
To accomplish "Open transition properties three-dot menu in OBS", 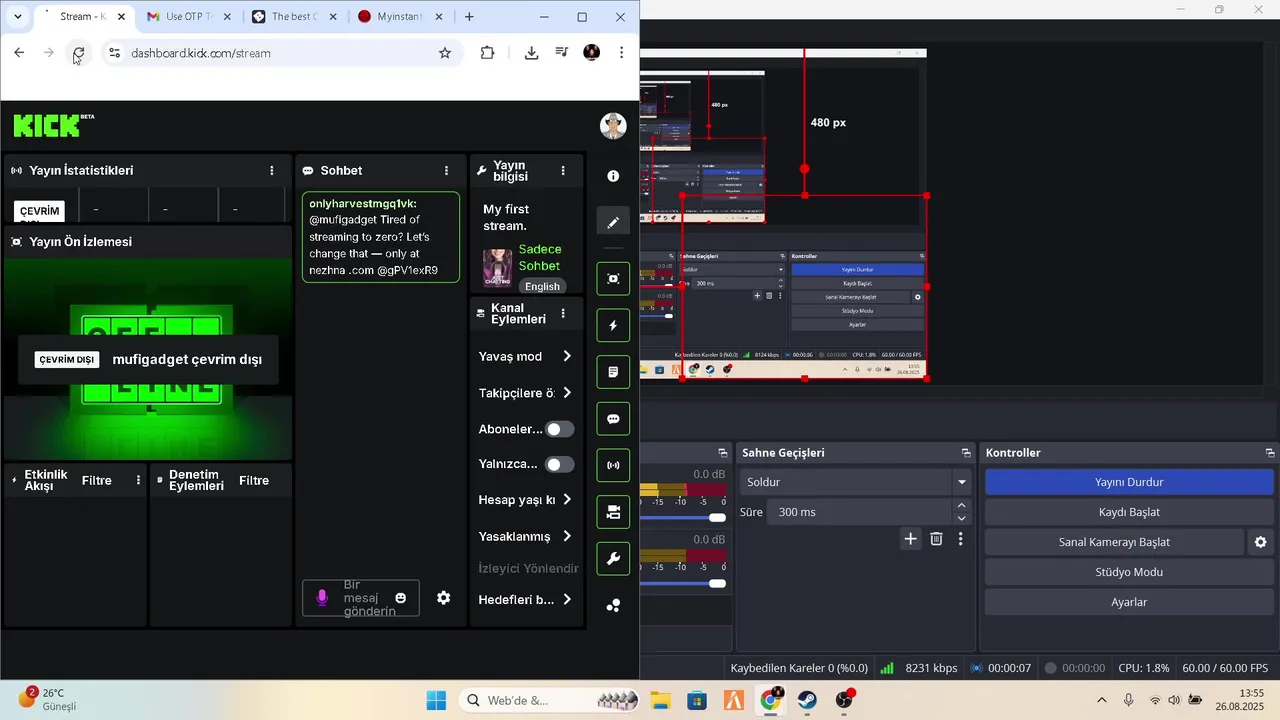I will 961,539.
